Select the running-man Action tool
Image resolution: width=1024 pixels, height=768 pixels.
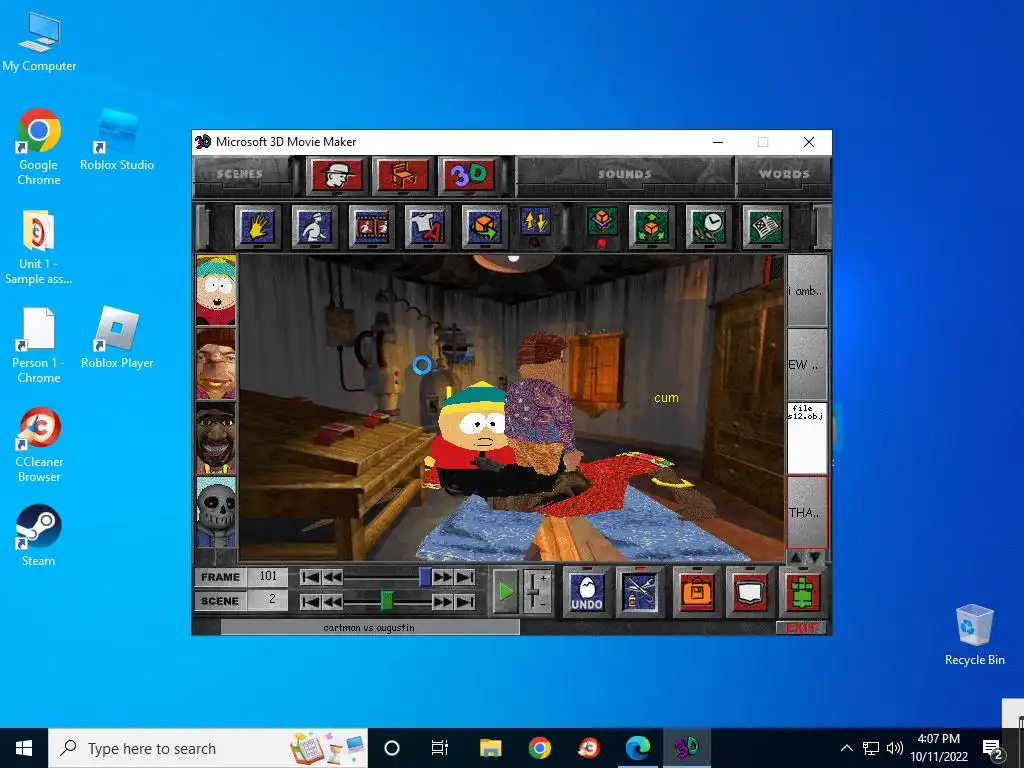tap(314, 226)
